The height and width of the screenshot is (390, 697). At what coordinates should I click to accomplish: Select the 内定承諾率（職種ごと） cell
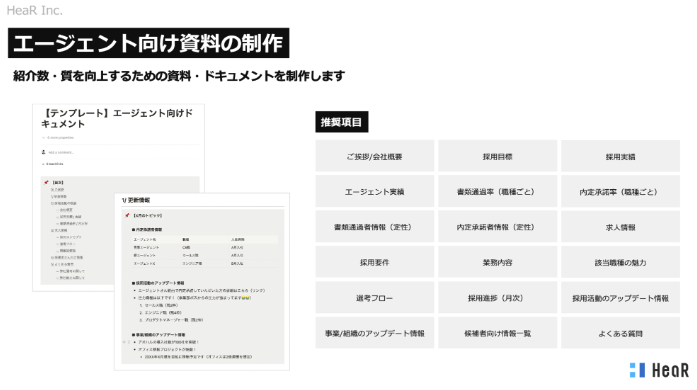tap(621, 191)
